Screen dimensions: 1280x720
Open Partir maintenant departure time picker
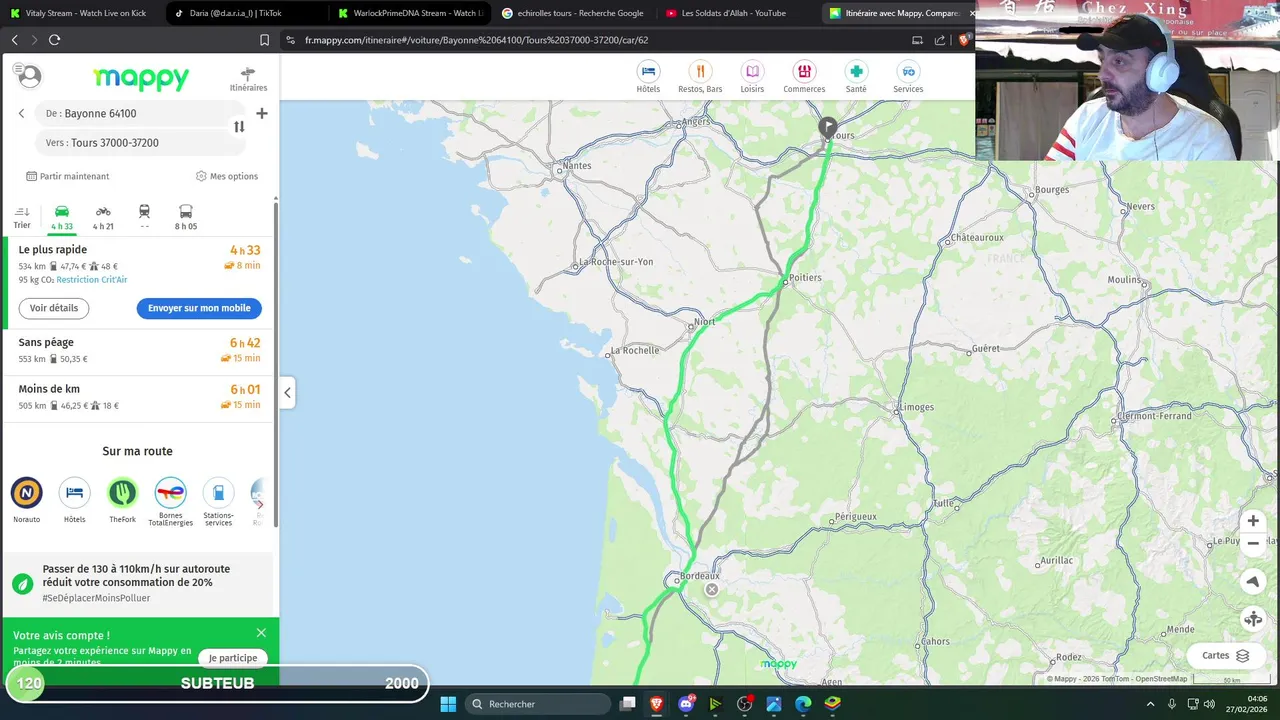pos(68,176)
